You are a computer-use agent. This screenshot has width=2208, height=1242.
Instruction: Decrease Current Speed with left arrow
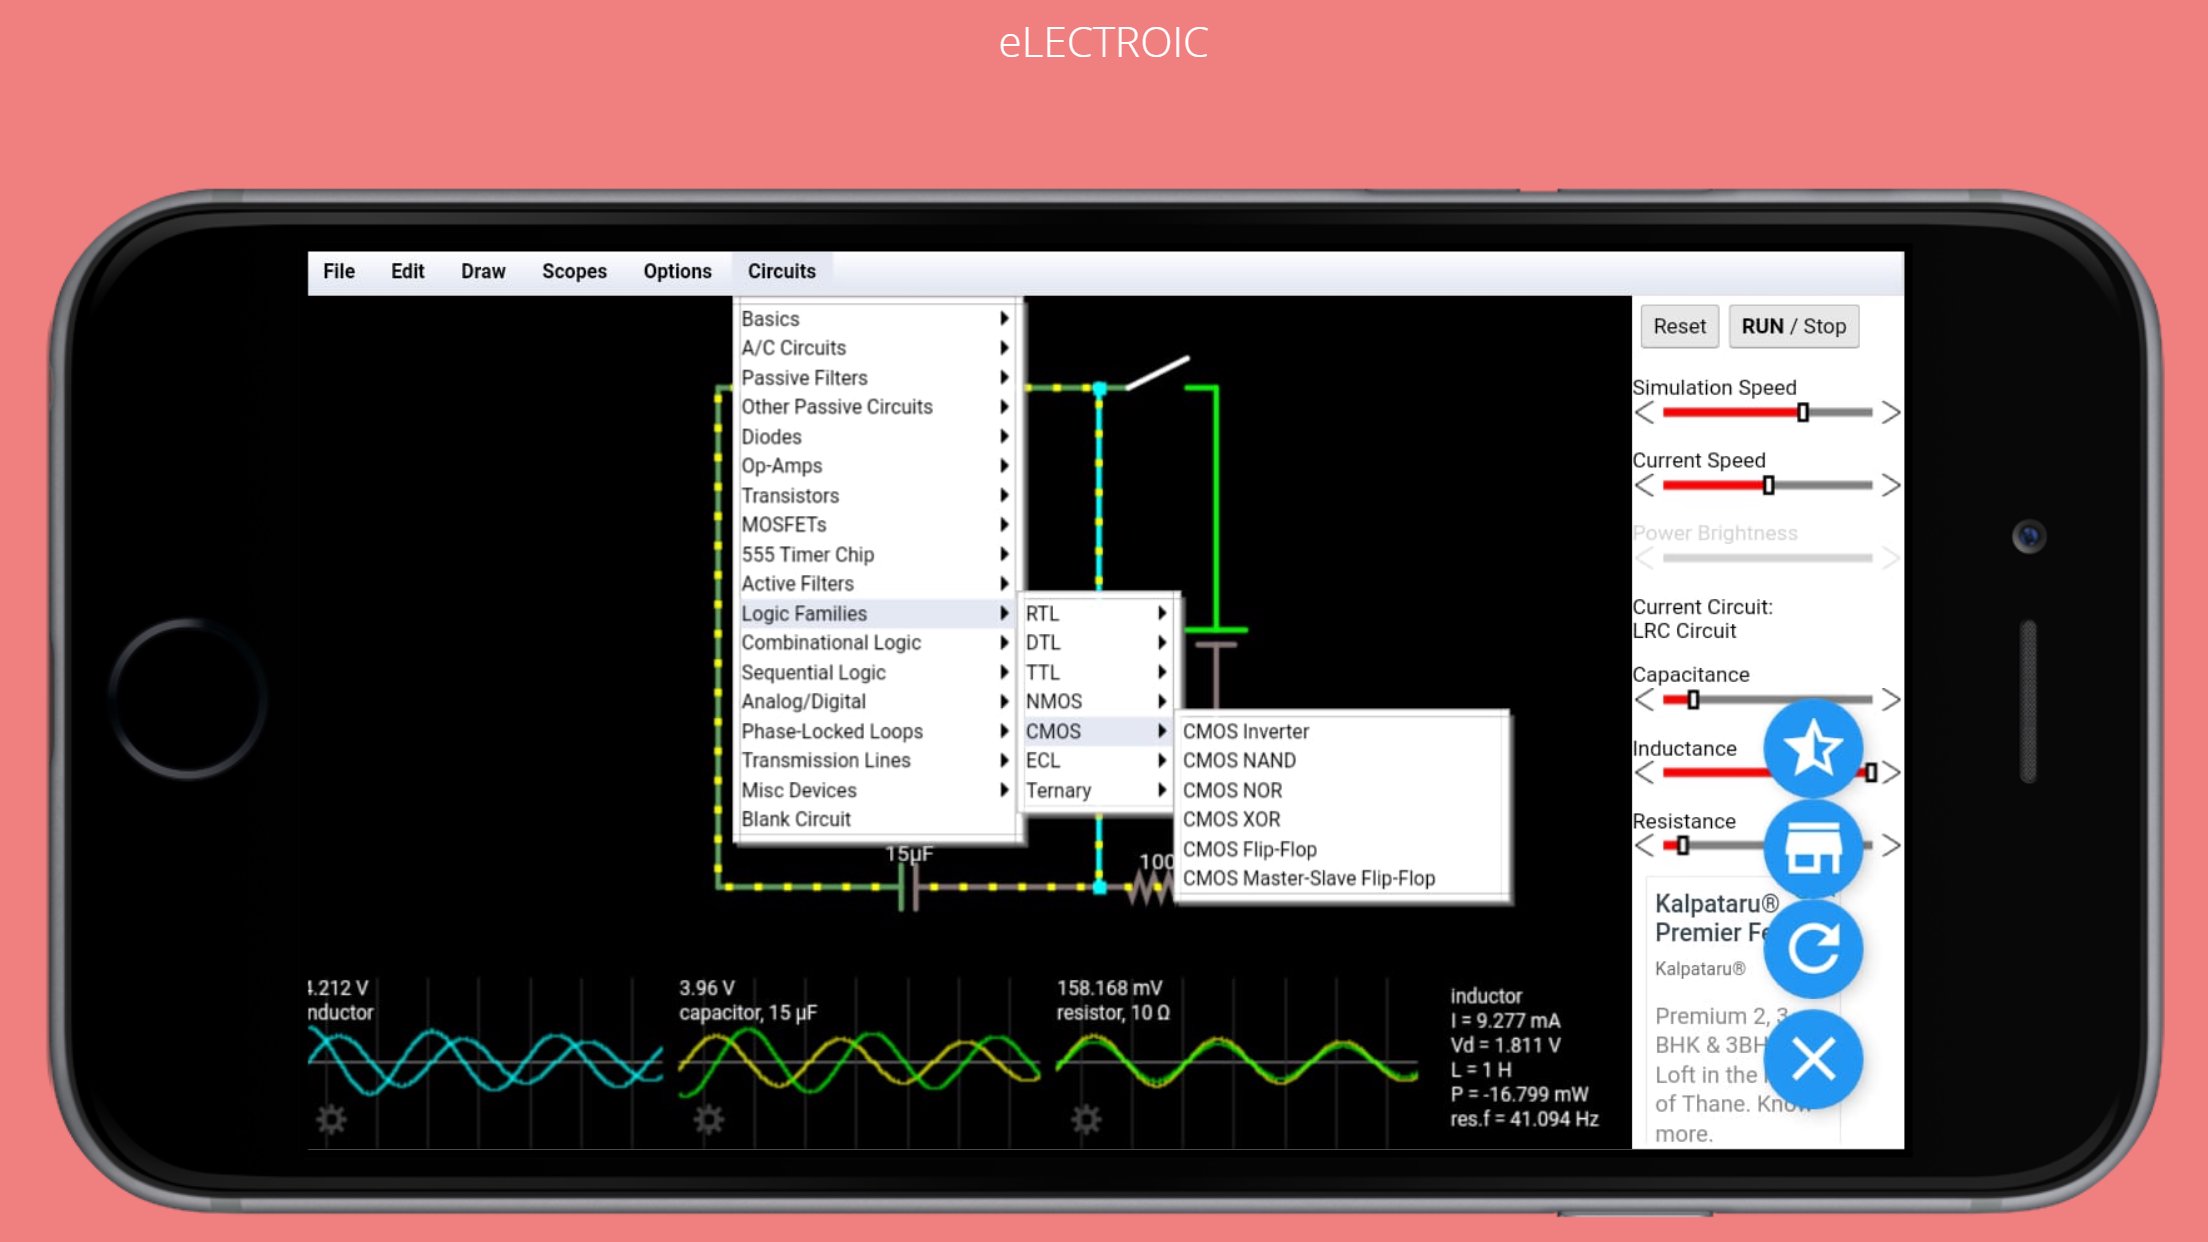pyautogui.click(x=1645, y=485)
